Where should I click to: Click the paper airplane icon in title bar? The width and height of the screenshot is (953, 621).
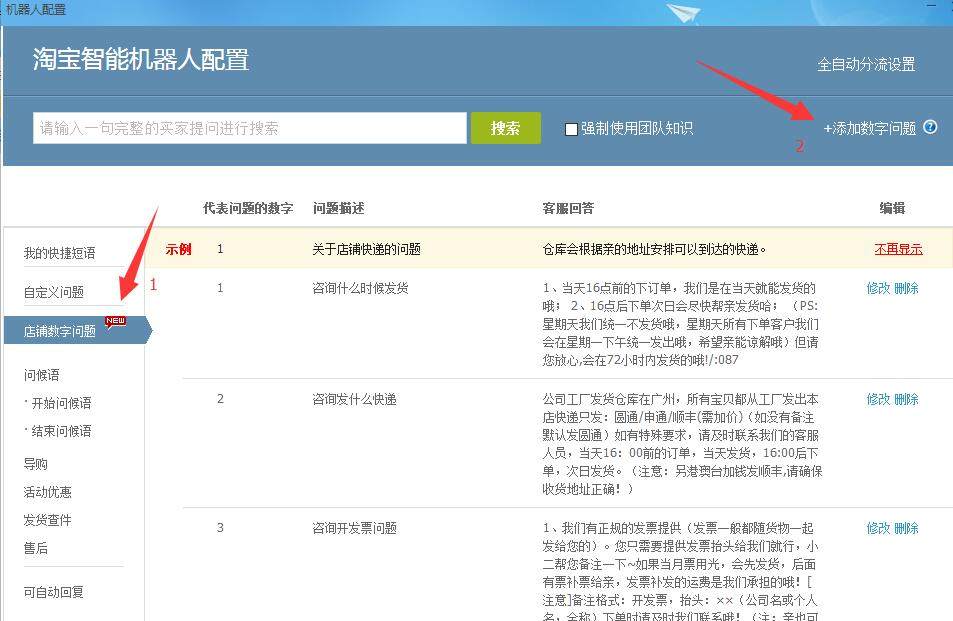683,12
